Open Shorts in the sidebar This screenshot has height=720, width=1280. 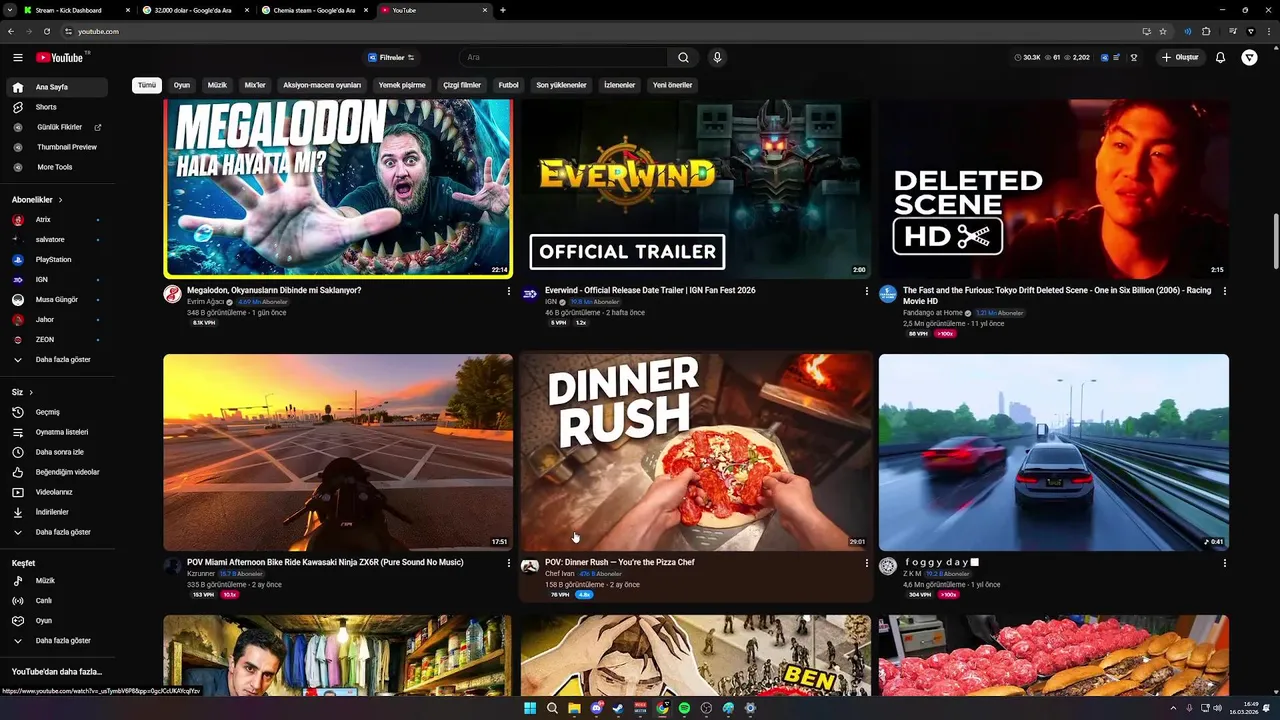pos(55,107)
